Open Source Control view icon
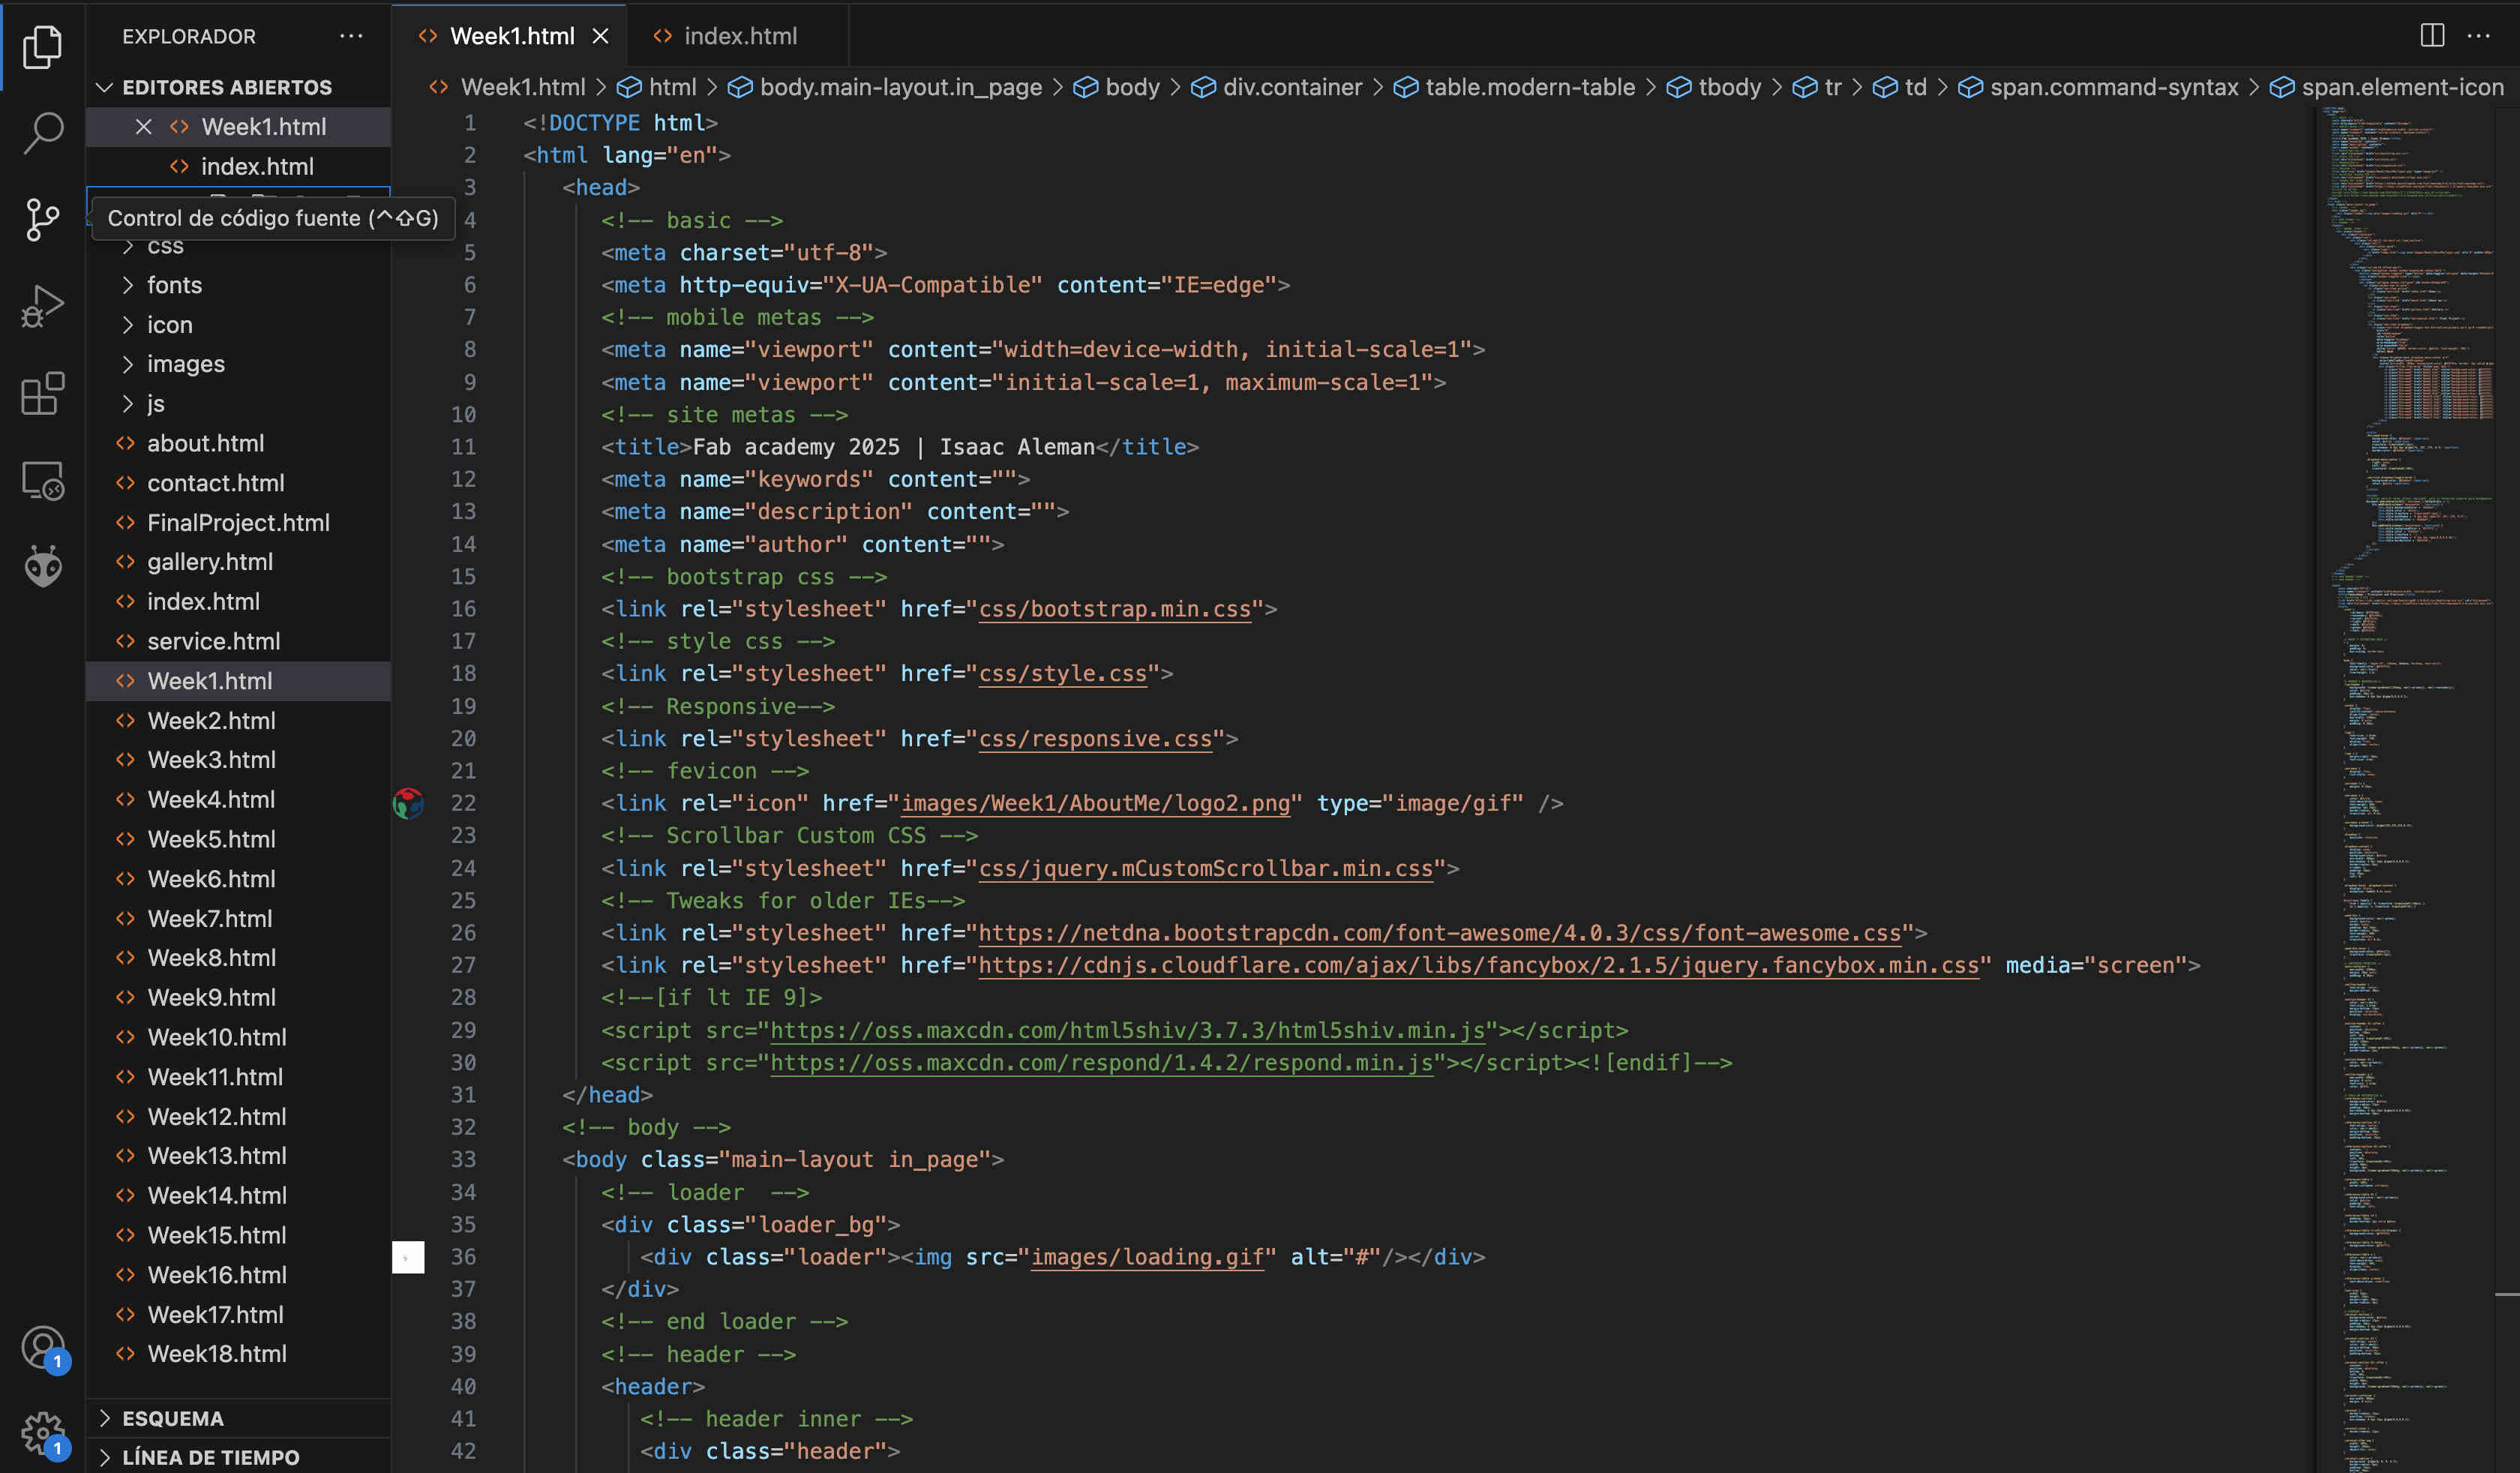The image size is (2520, 1473). point(42,219)
